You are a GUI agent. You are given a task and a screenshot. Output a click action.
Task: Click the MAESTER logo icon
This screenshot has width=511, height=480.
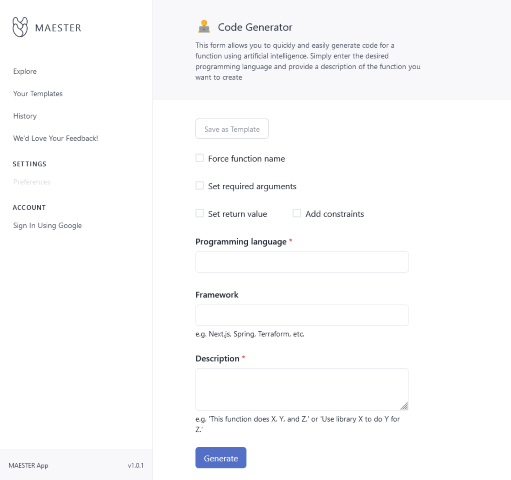[20, 27]
